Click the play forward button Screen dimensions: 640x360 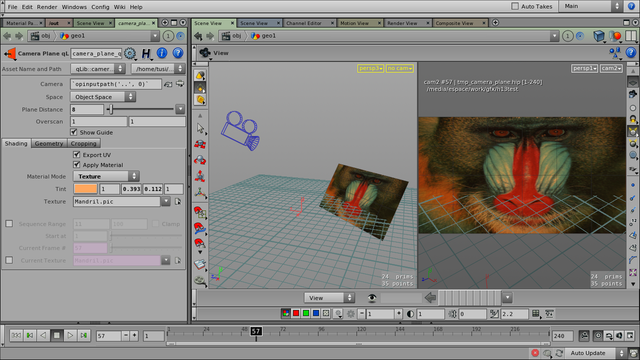pos(70,336)
